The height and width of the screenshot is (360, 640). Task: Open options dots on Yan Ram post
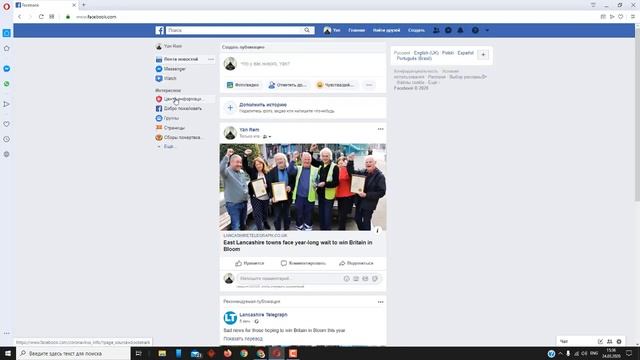click(x=380, y=129)
